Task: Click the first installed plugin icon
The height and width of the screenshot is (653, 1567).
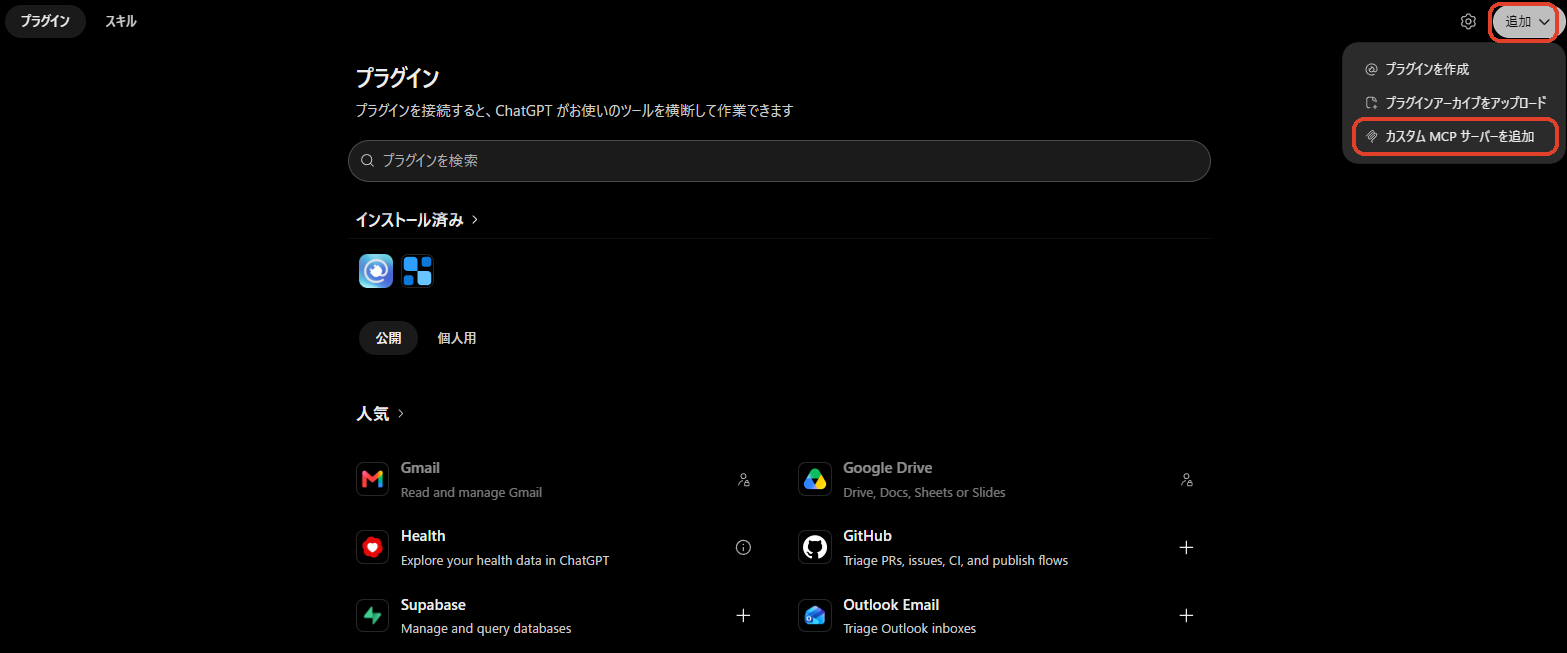Action: point(376,271)
